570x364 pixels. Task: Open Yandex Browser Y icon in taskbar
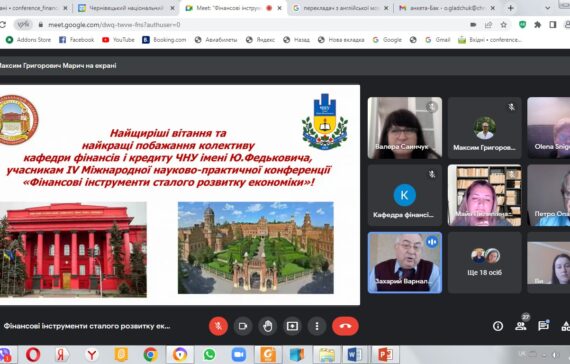[x=92, y=354]
